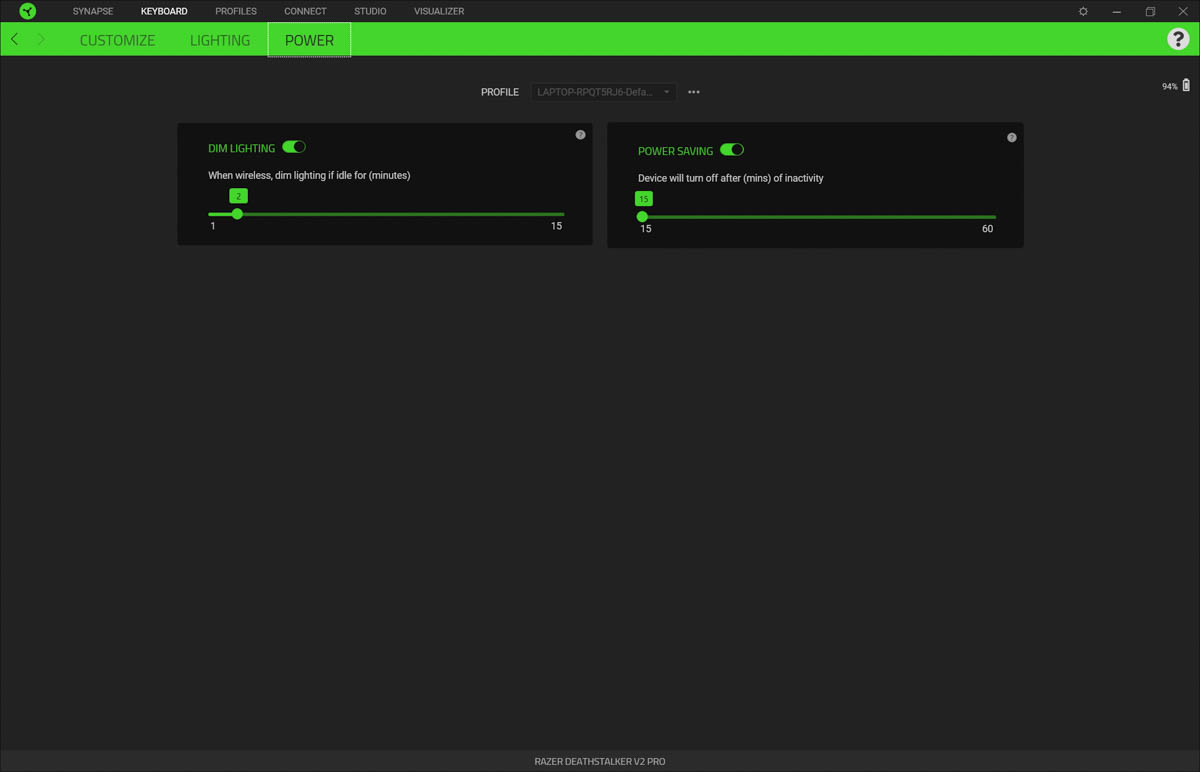Switch to the Profiles tab
The width and height of the screenshot is (1200, 772).
pos(236,11)
